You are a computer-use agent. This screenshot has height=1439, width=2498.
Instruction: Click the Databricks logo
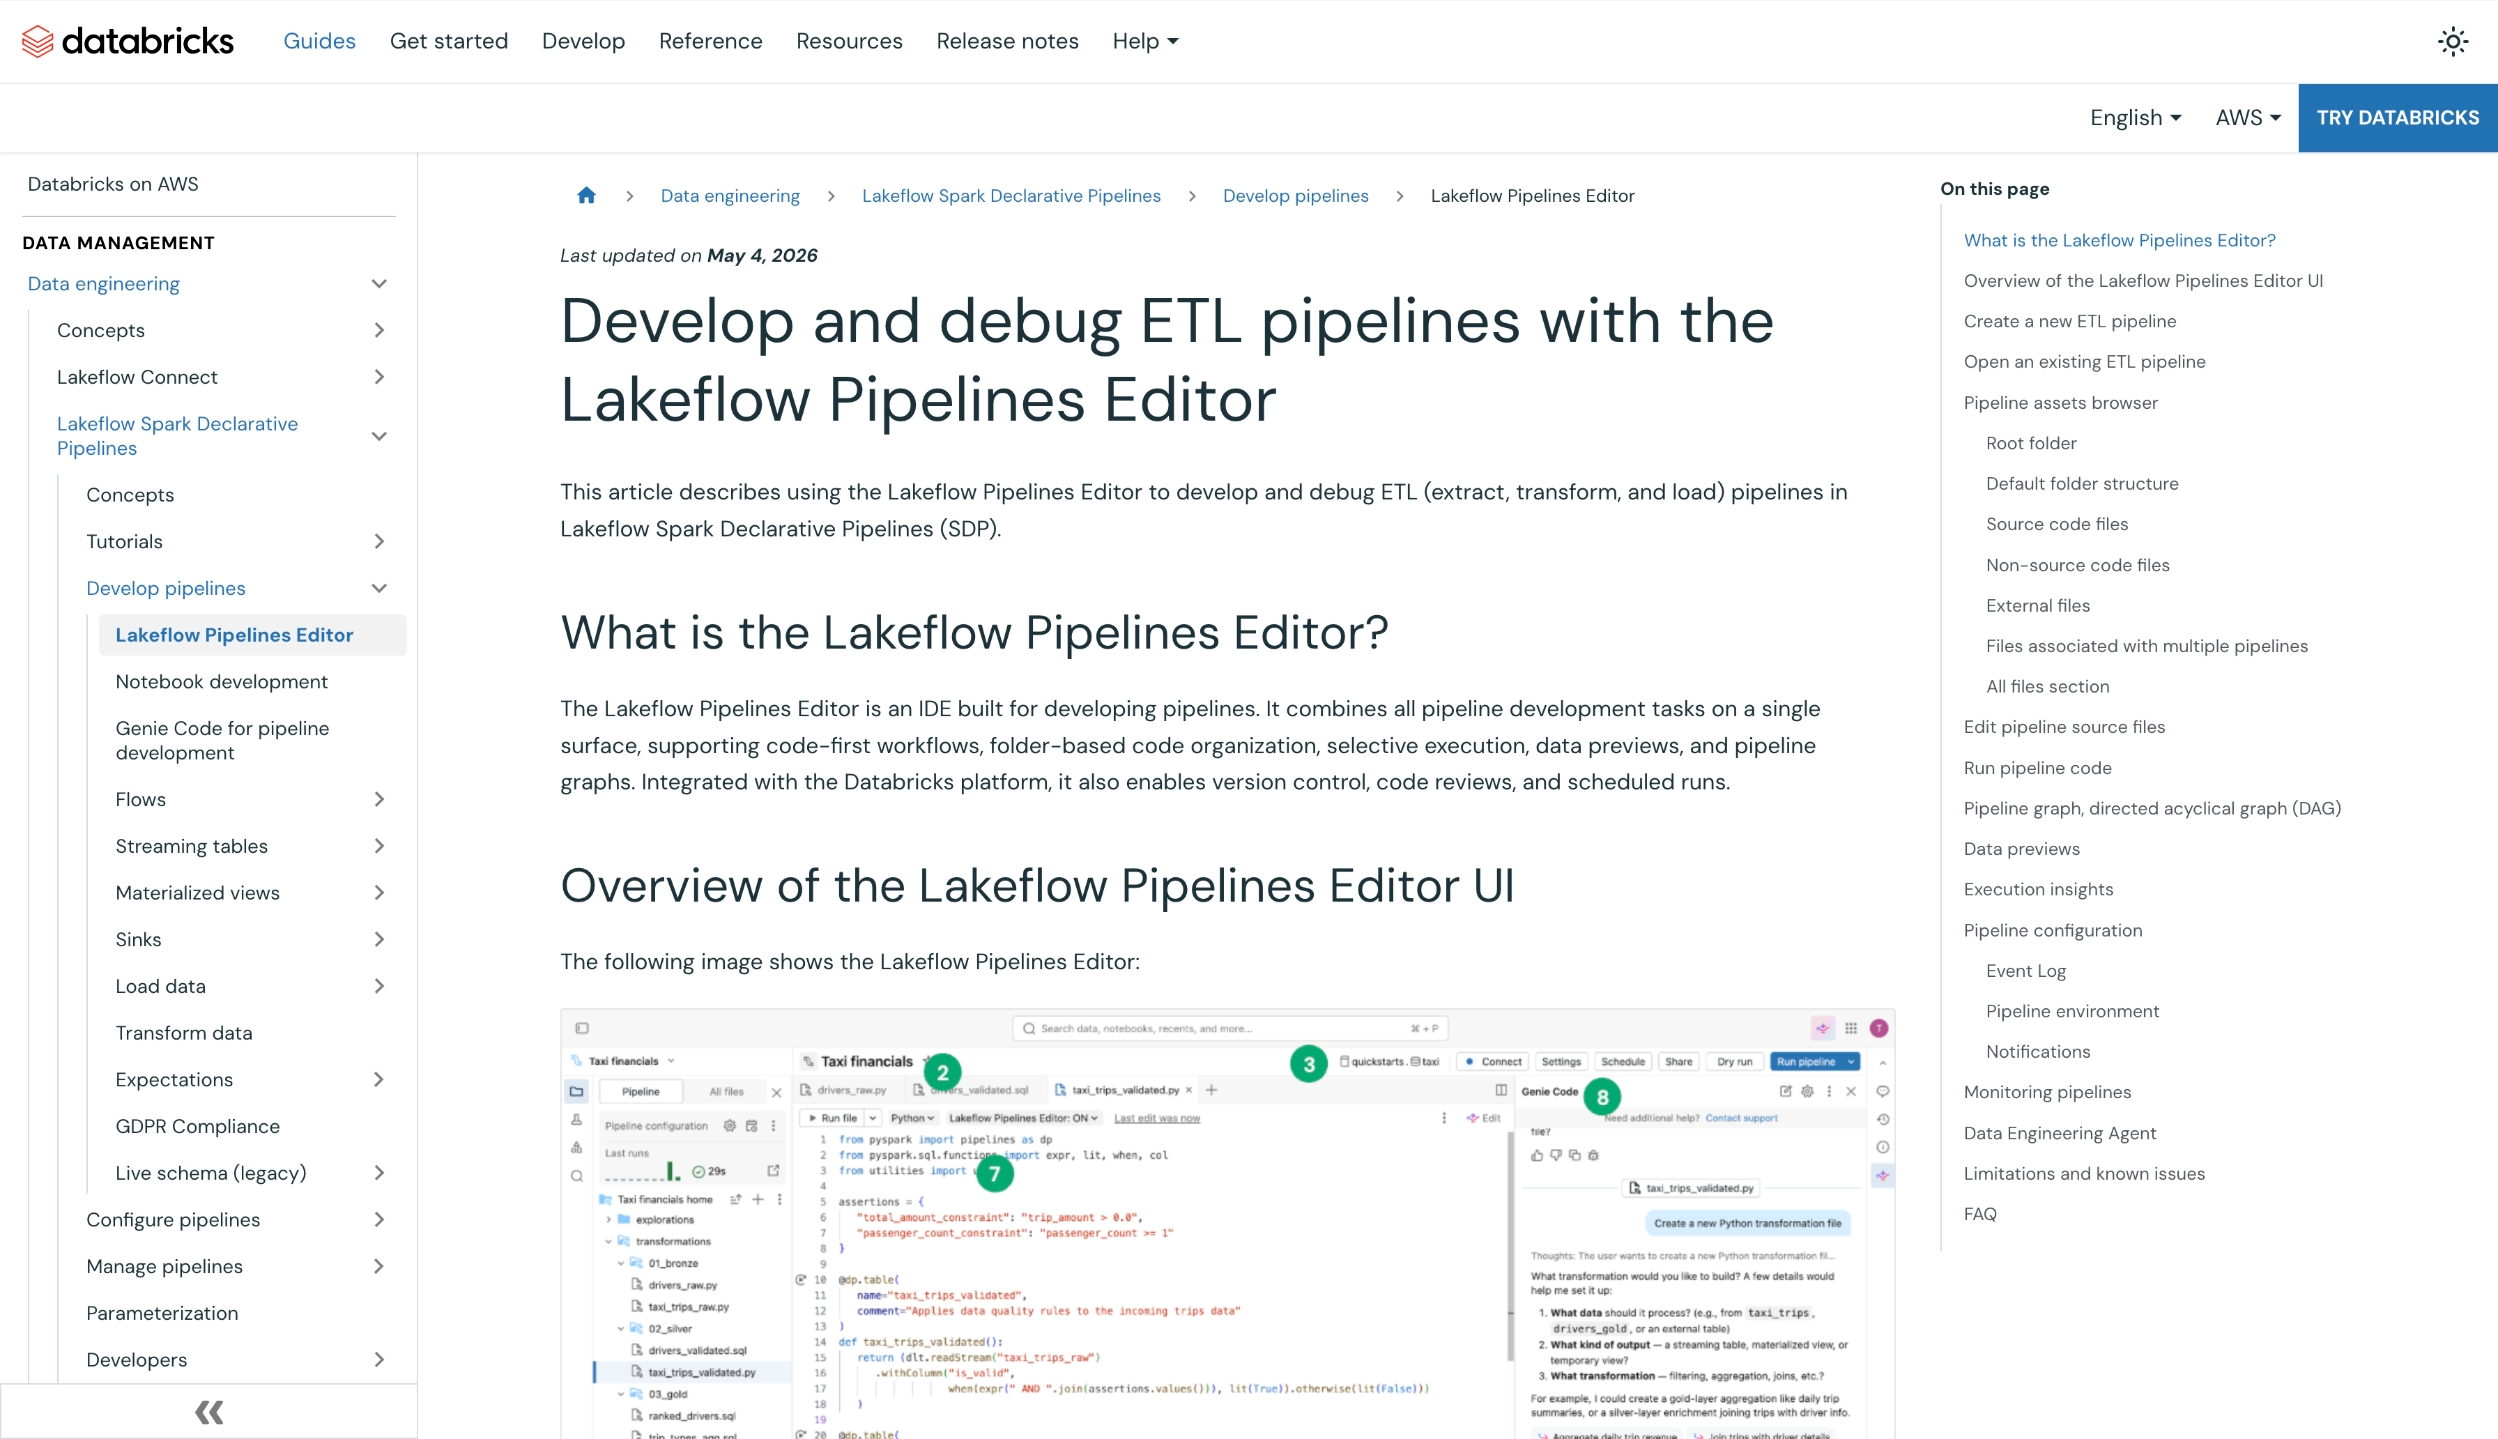128,41
